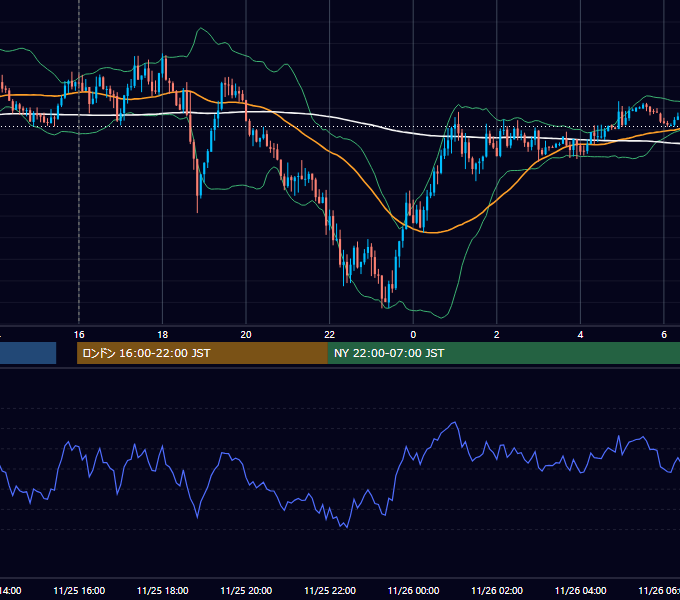Click the 11/25 20:00 date label

tap(246, 590)
